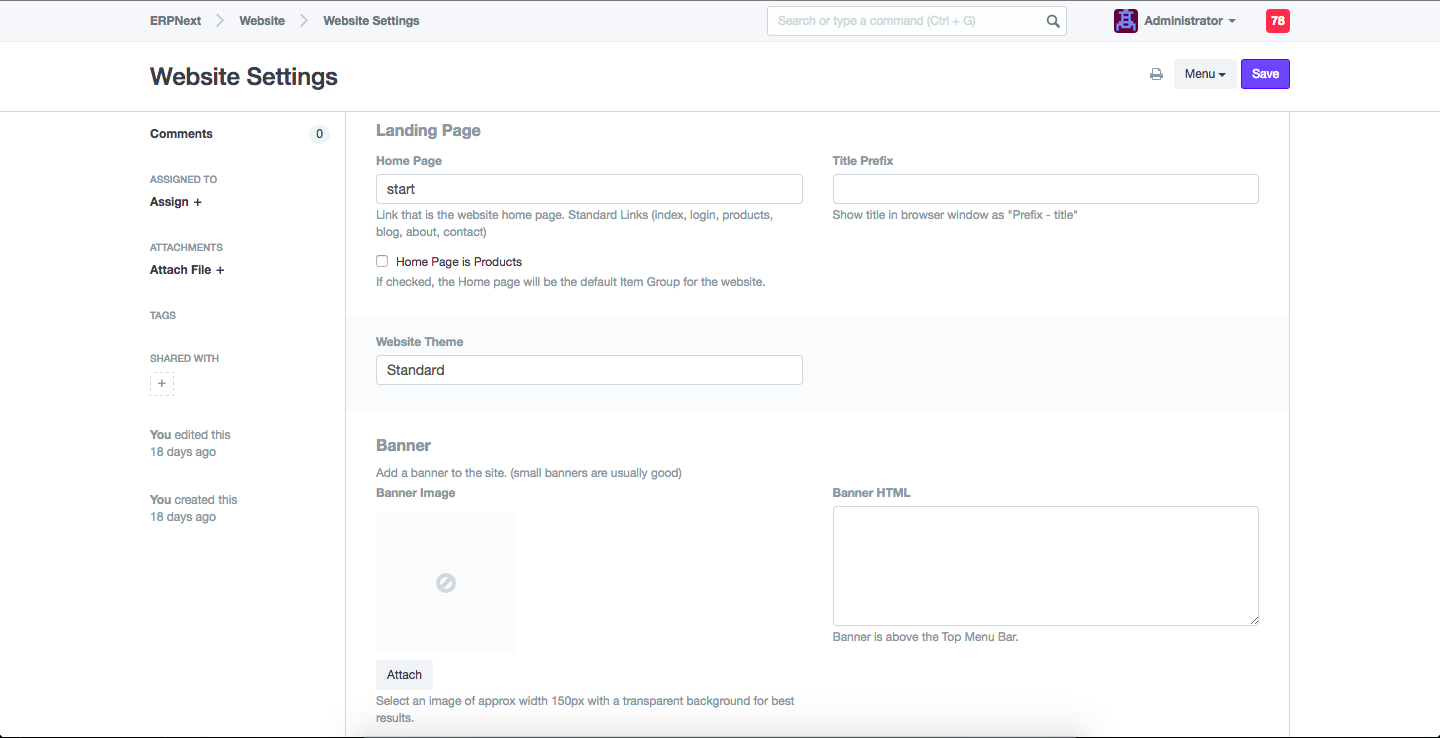Enable Home Page is Products checkbox

(382, 261)
